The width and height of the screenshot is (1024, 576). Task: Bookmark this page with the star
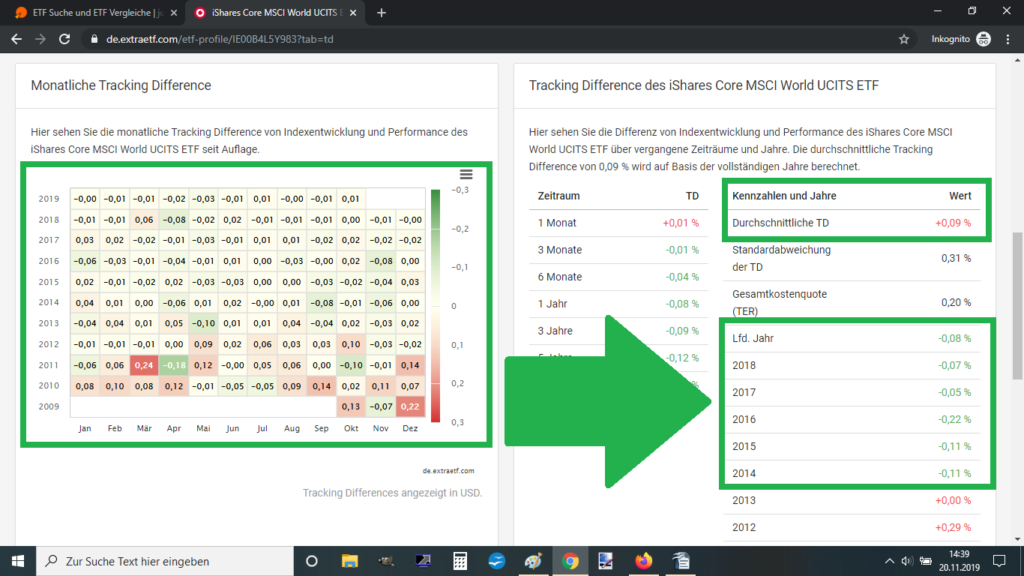tap(904, 39)
